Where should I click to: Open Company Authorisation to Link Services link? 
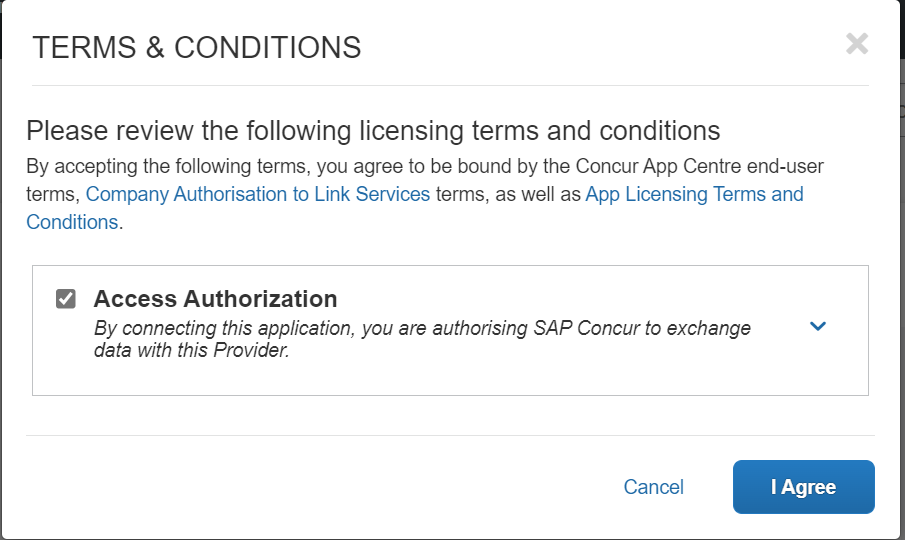tap(258, 194)
